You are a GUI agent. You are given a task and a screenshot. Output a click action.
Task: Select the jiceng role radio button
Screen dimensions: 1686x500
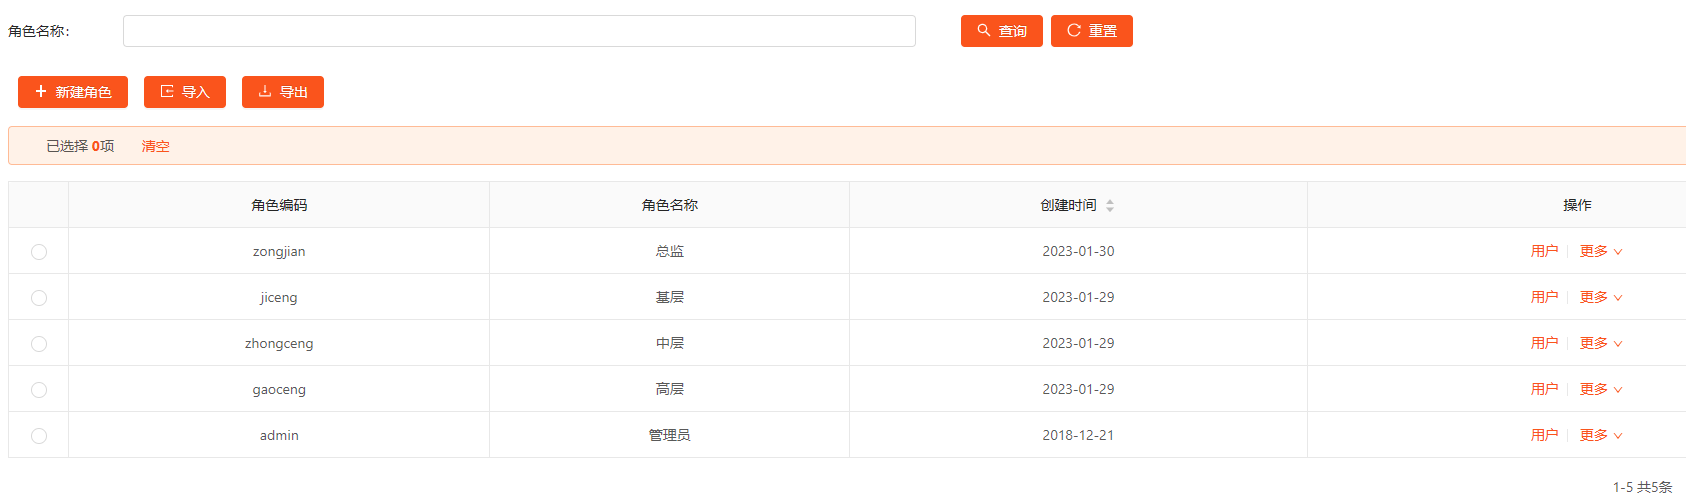point(39,298)
